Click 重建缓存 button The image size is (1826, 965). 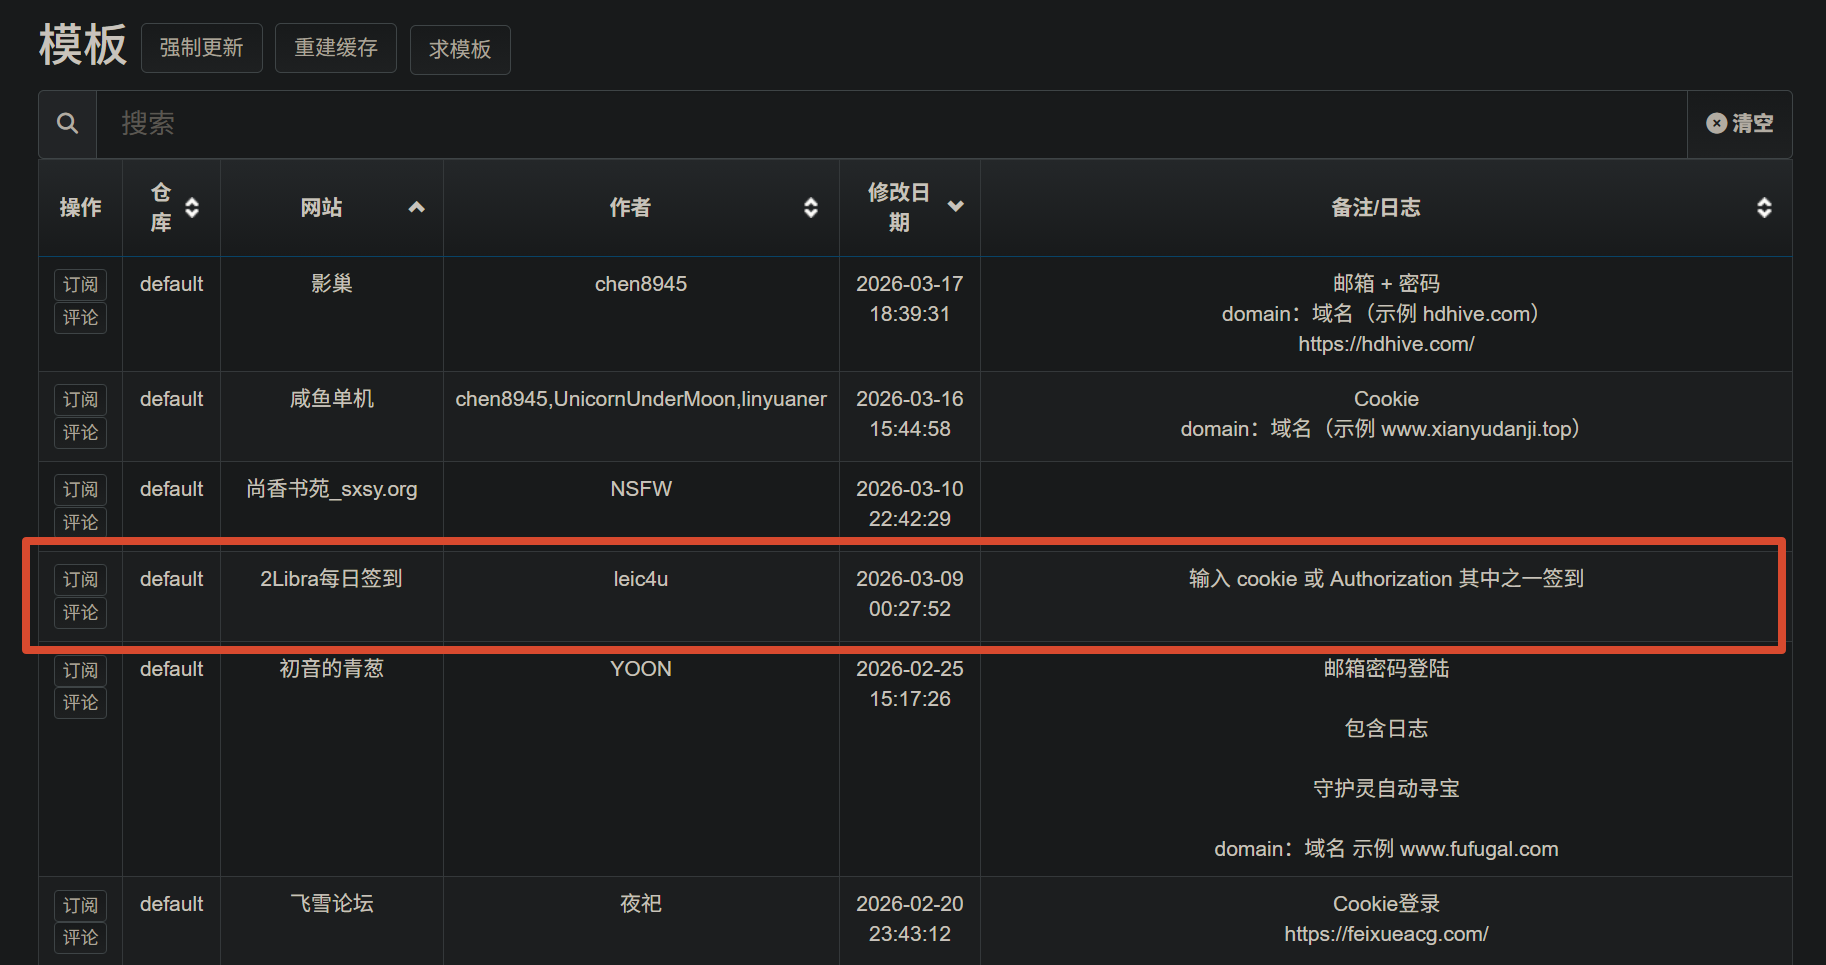point(335,48)
